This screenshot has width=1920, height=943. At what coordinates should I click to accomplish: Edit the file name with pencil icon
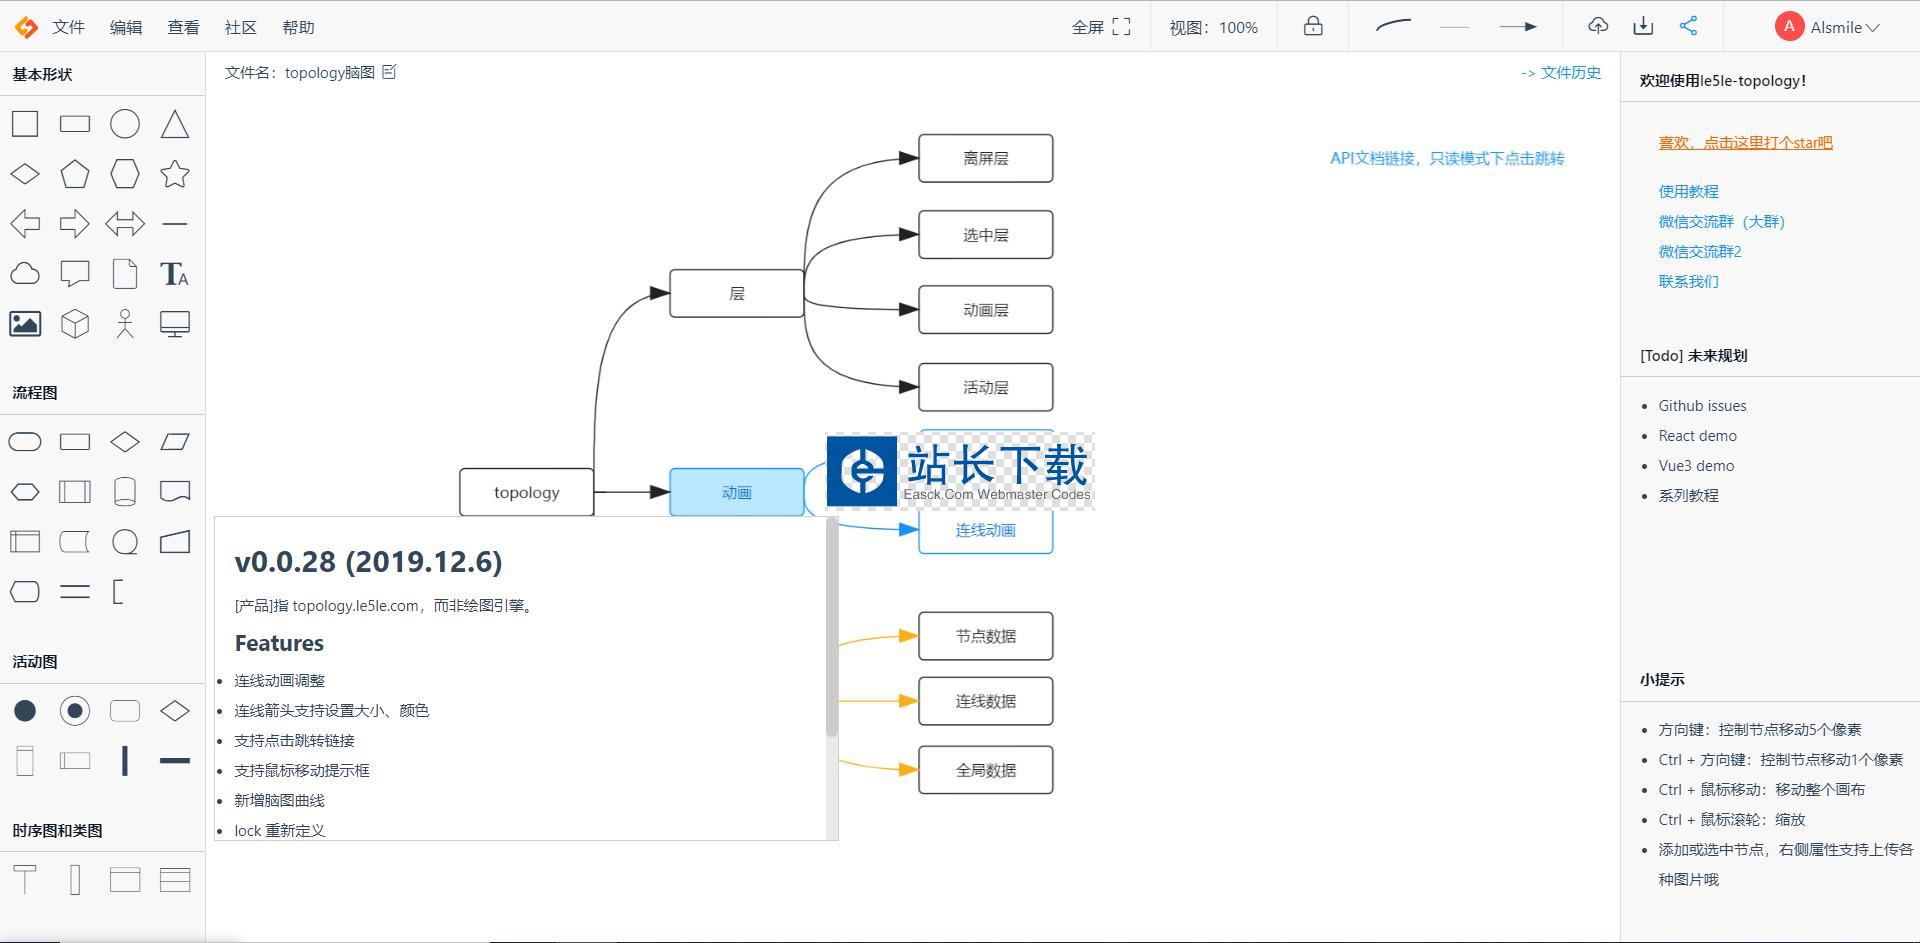pos(390,72)
